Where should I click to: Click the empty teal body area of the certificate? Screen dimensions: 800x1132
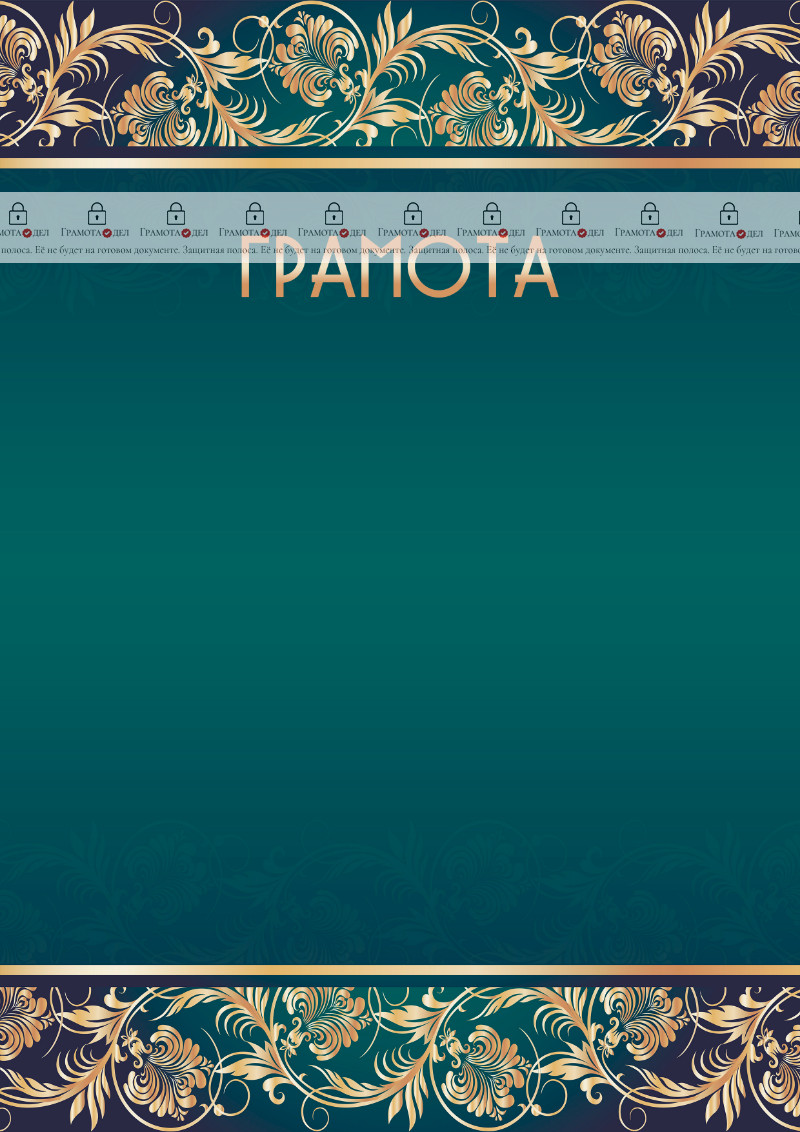(400, 600)
